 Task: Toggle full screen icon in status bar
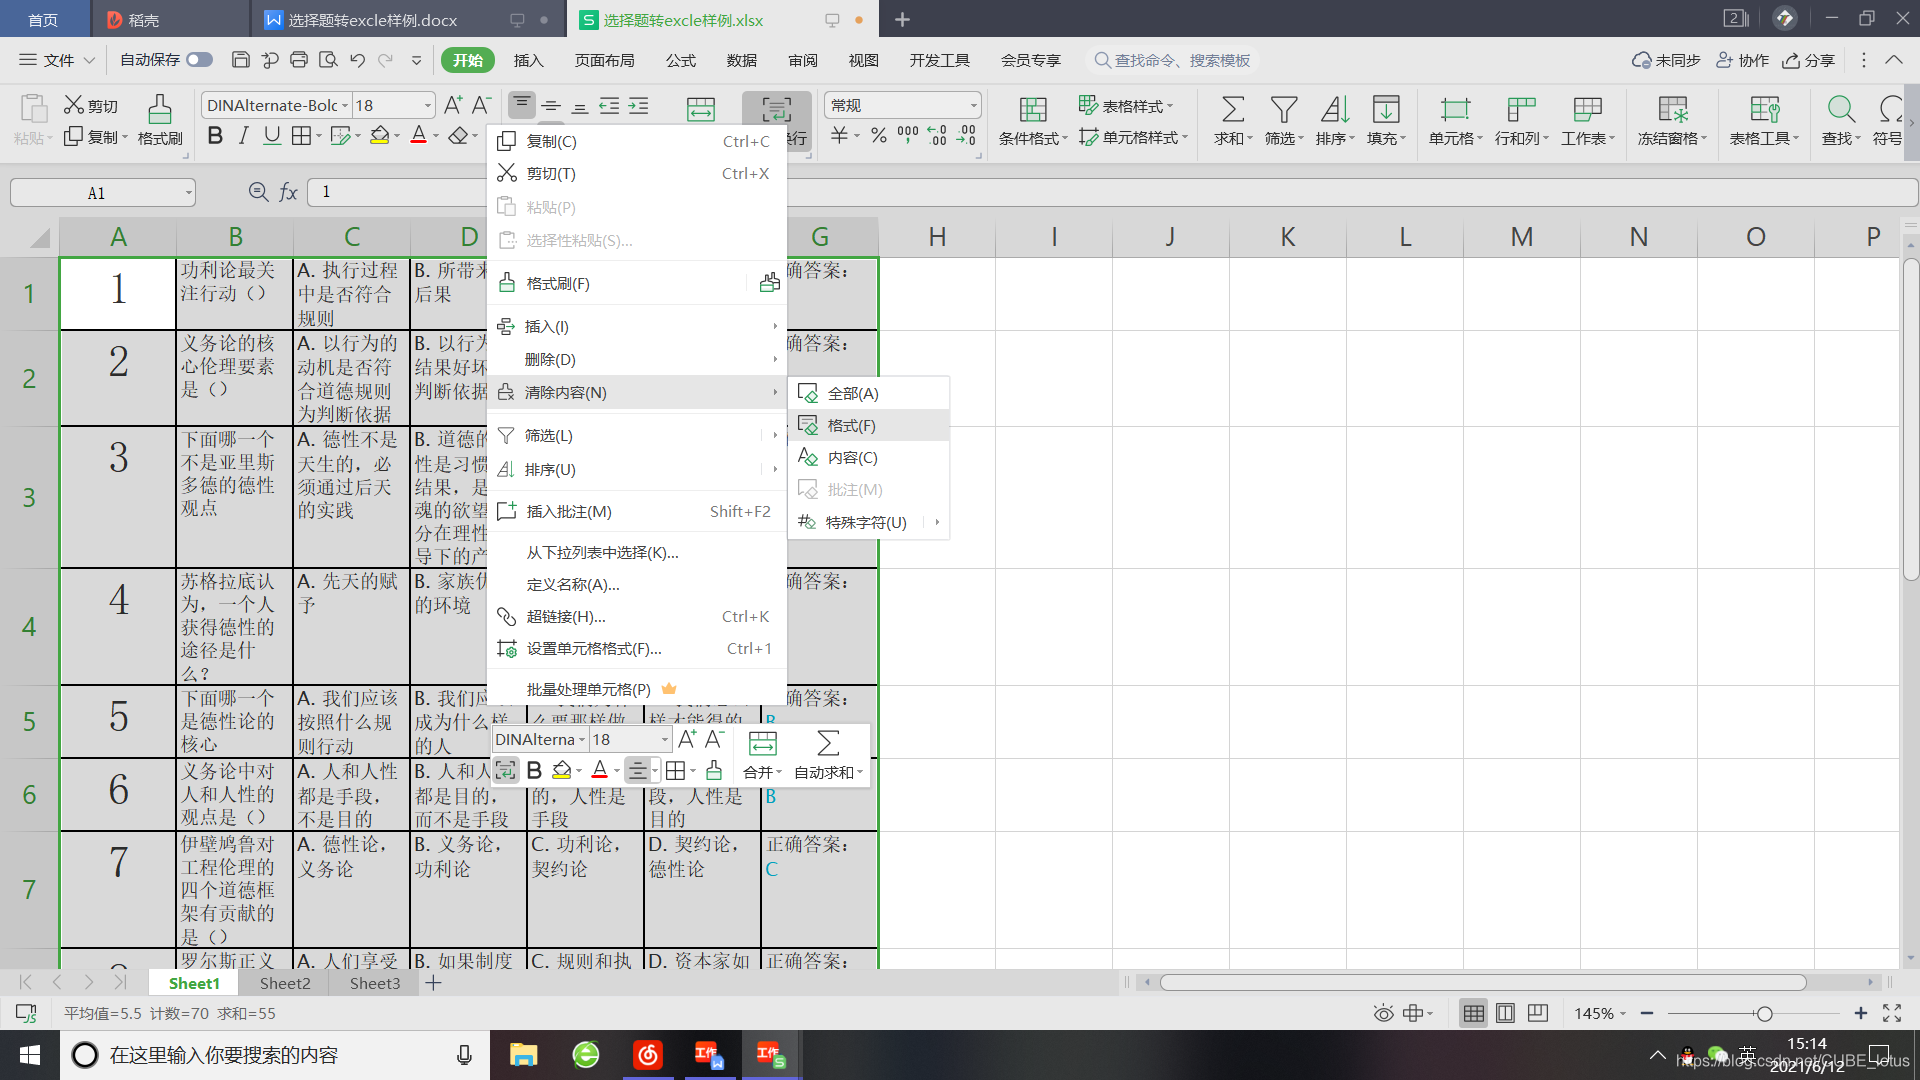coord(1892,1013)
